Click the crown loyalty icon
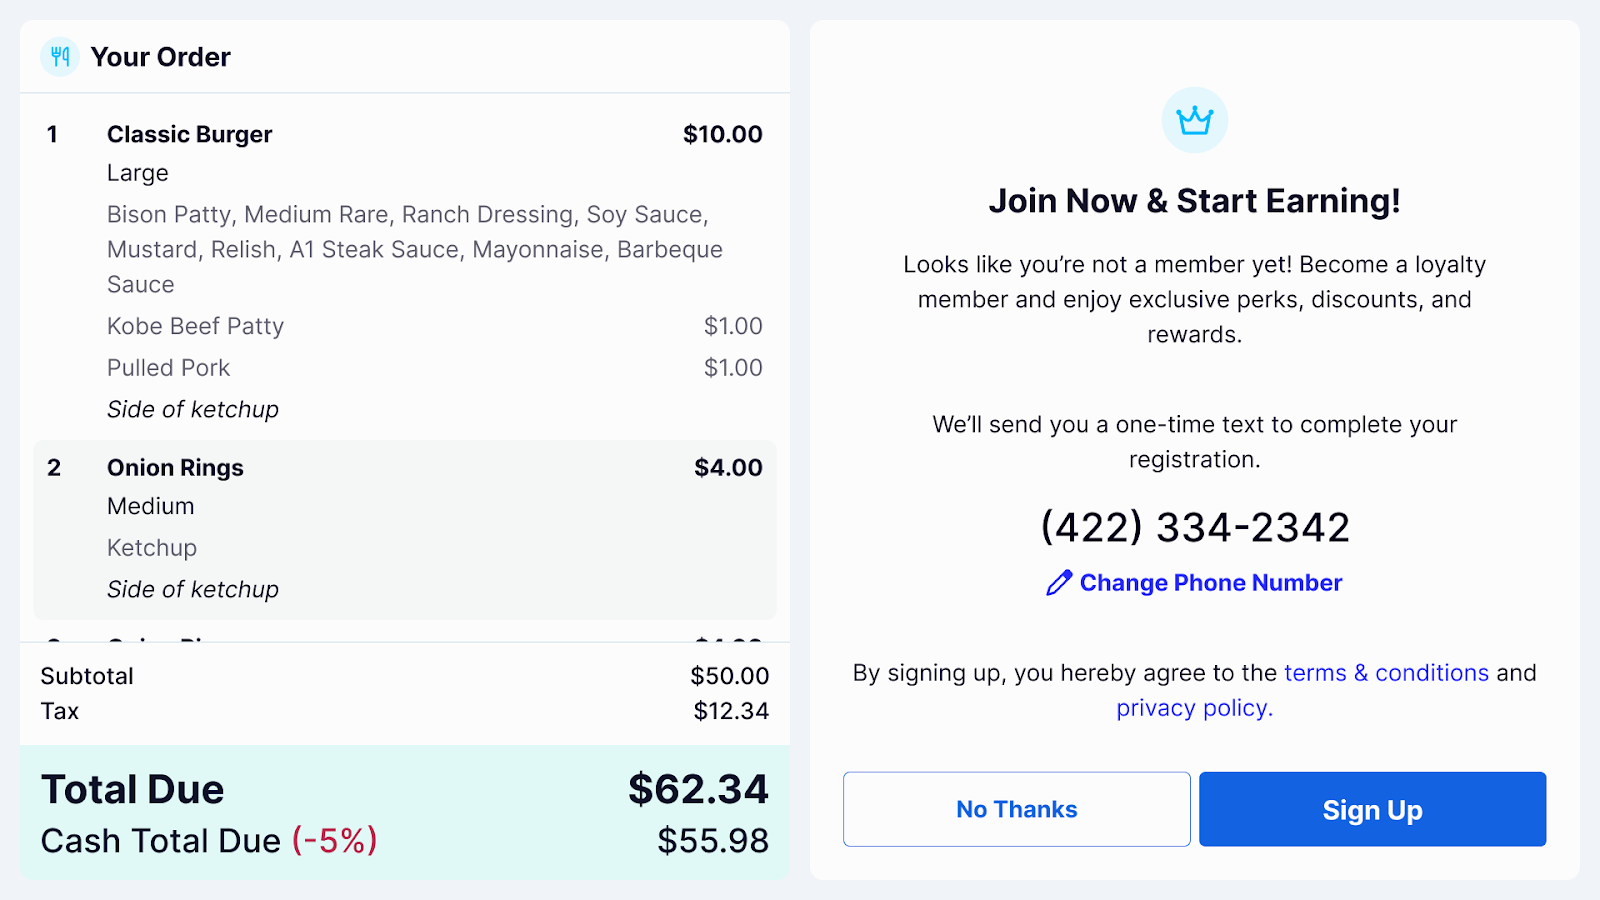 click(1194, 121)
